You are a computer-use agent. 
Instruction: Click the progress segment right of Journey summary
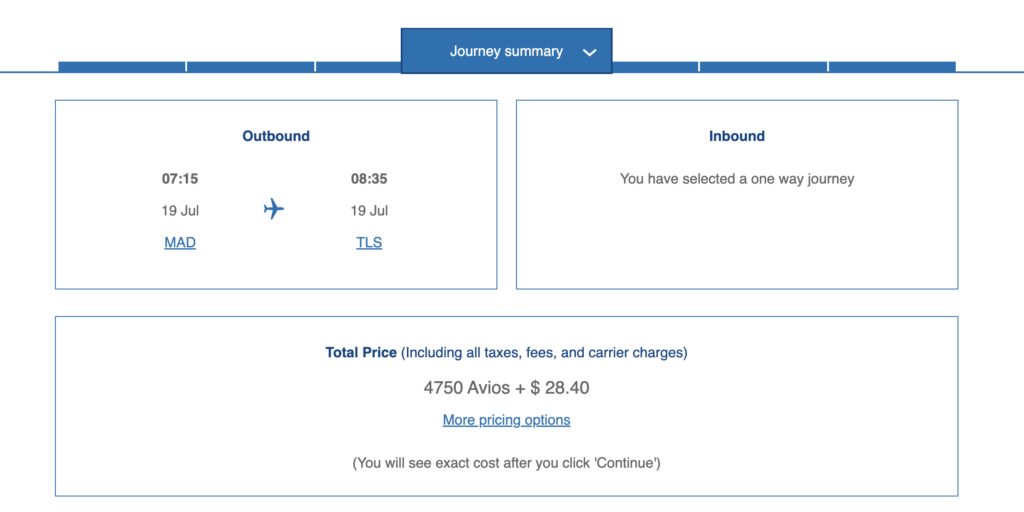(655, 67)
